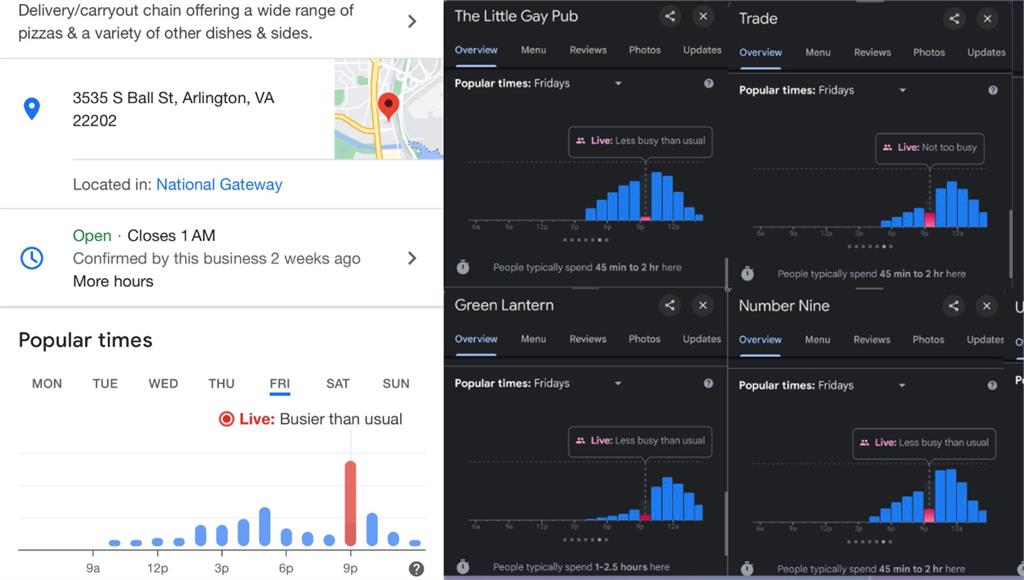Click the Live: Not too busy label for Trade
The image size is (1024, 580).
pos(930,148)
